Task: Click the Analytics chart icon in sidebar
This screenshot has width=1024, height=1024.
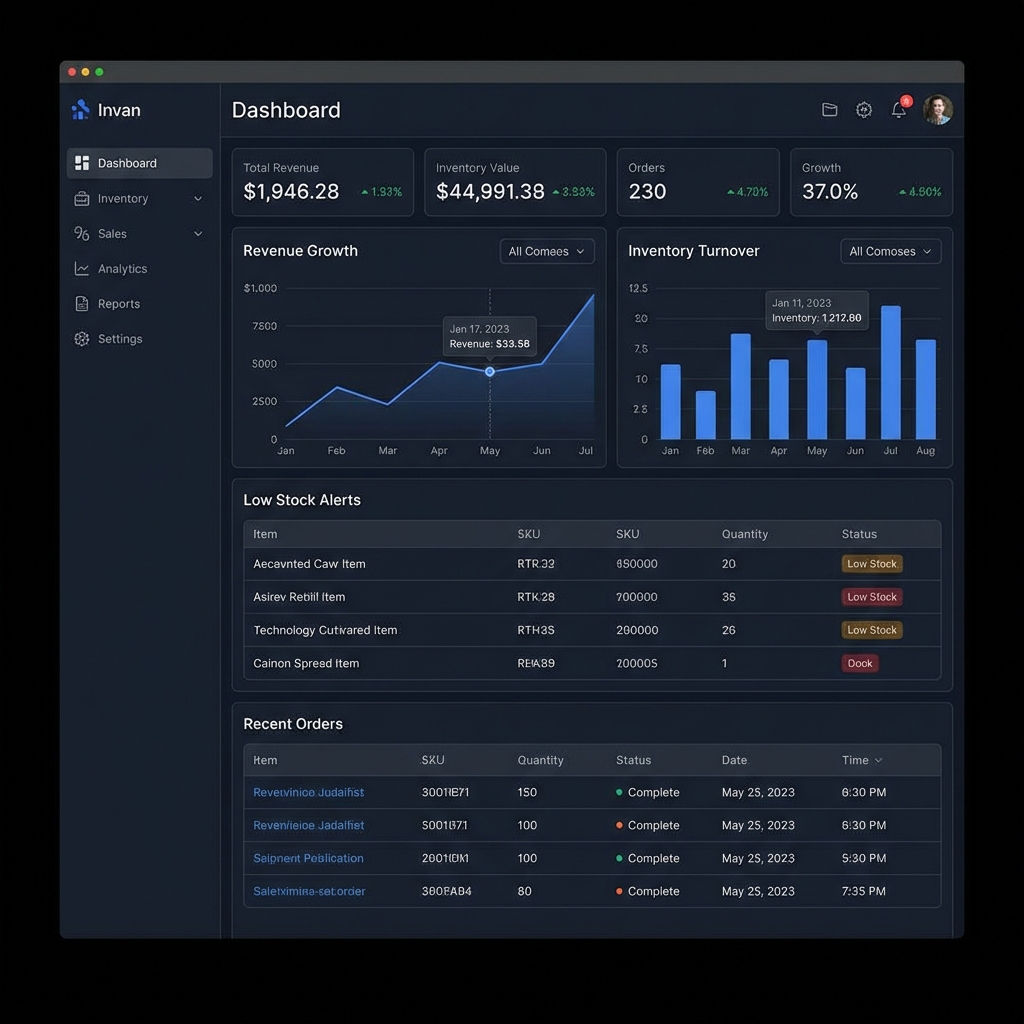Action: tap(82, 269)
